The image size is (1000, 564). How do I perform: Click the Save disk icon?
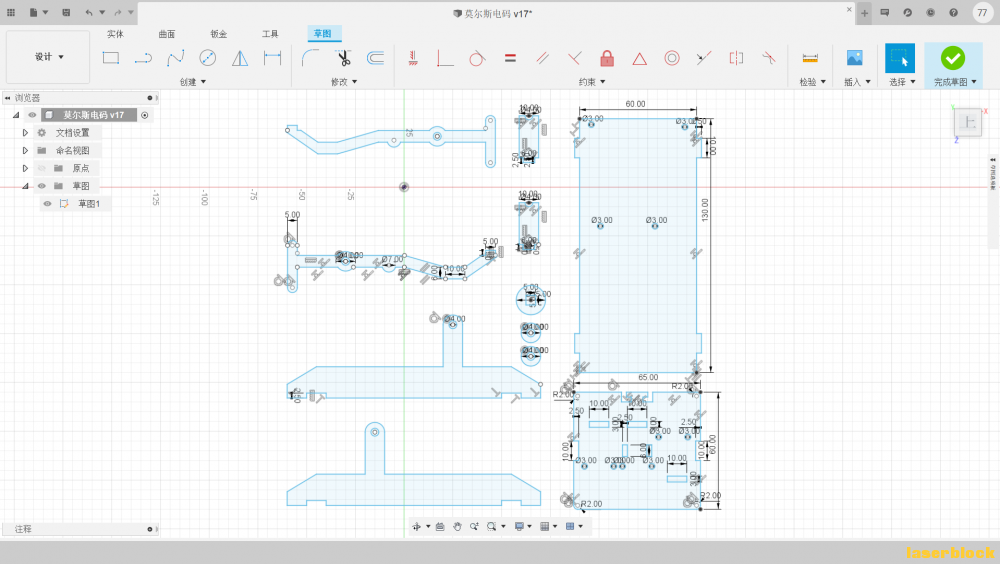click(x=66, y=12)
